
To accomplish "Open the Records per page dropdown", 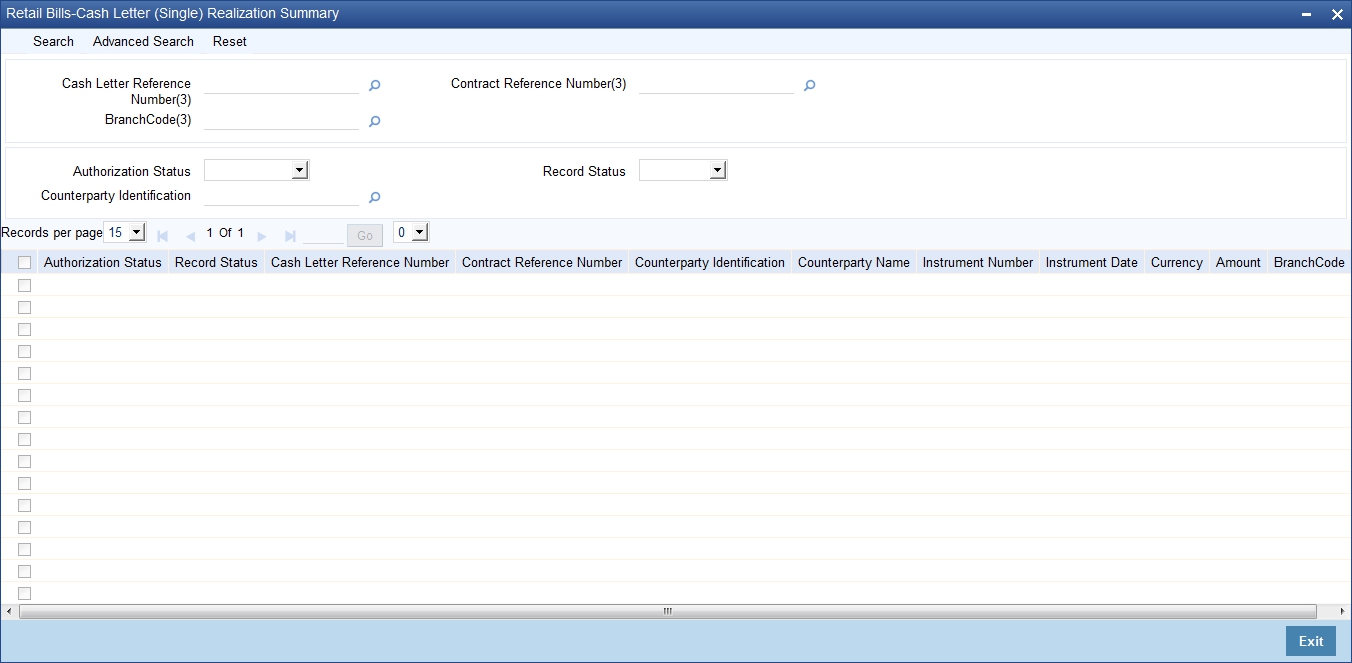I will pyautogui.click(x=125, y=233).
